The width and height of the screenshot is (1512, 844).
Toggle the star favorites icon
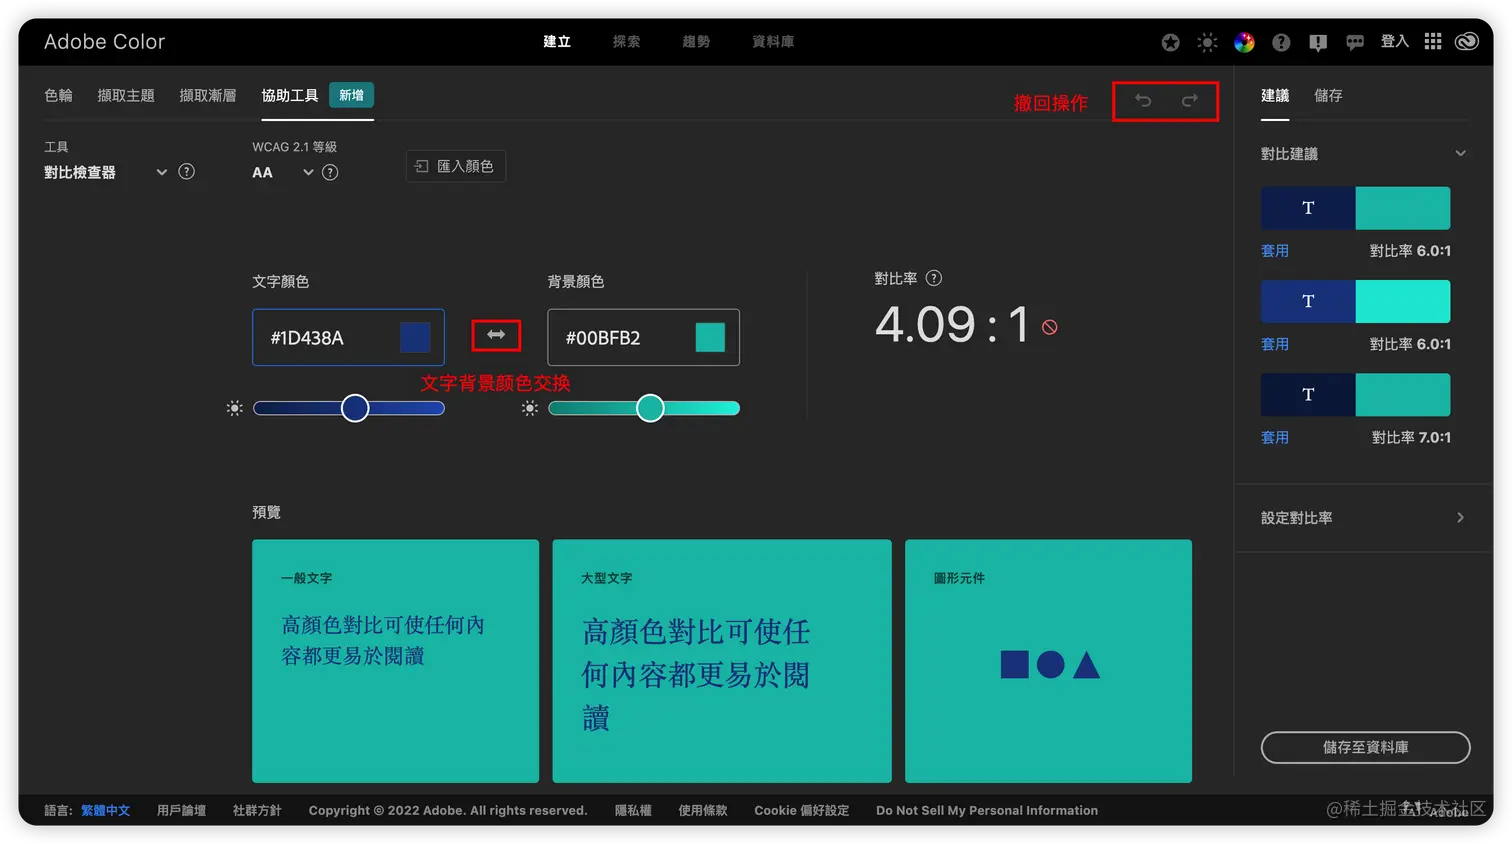click(1170, 42)
